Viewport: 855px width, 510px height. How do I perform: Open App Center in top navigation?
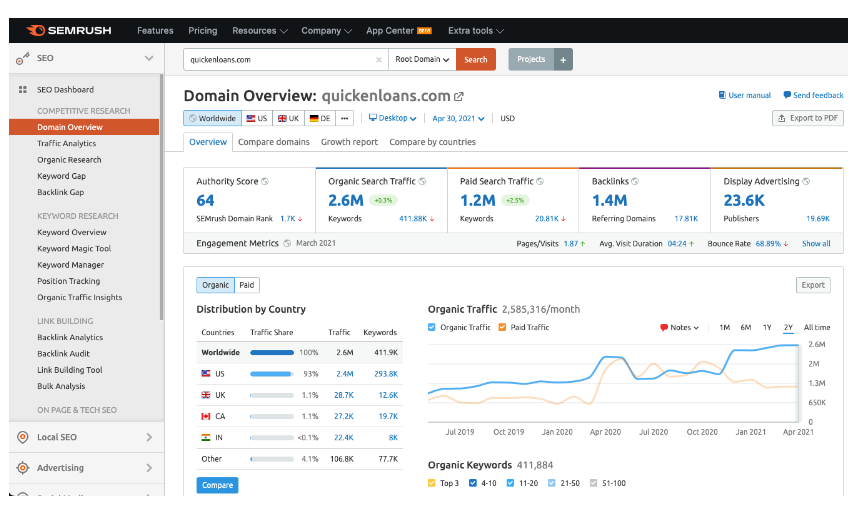coord(399,31)
